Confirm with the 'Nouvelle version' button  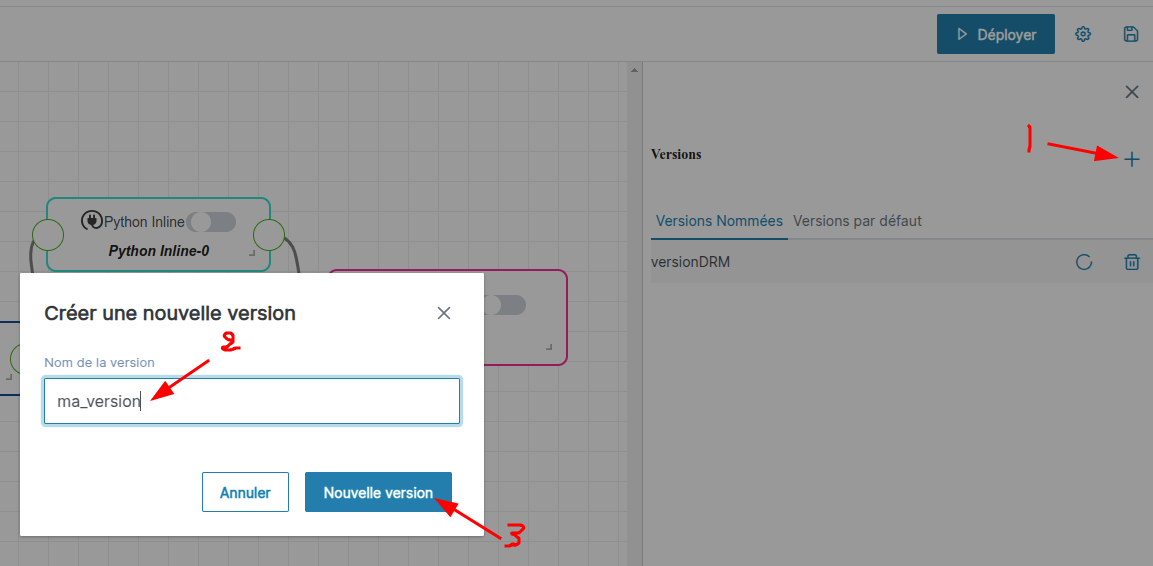378,492
